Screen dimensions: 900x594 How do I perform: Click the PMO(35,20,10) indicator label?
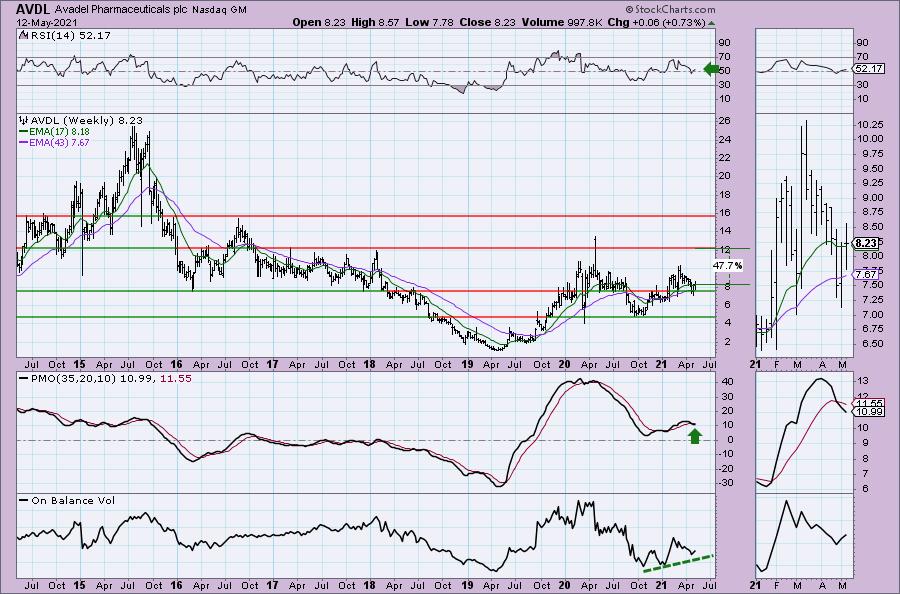point(105,379)
